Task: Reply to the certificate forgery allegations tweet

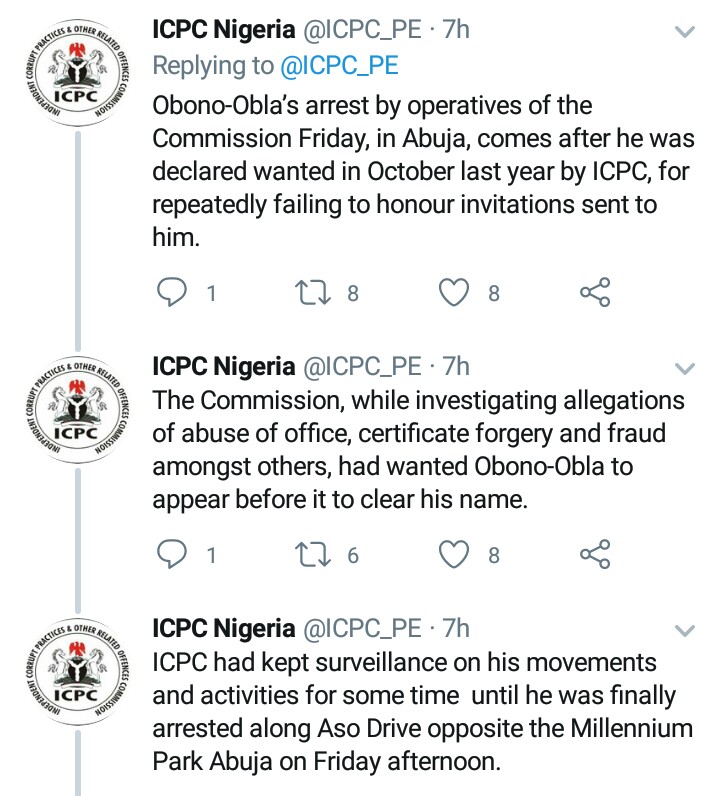Action: pos(174,554)
